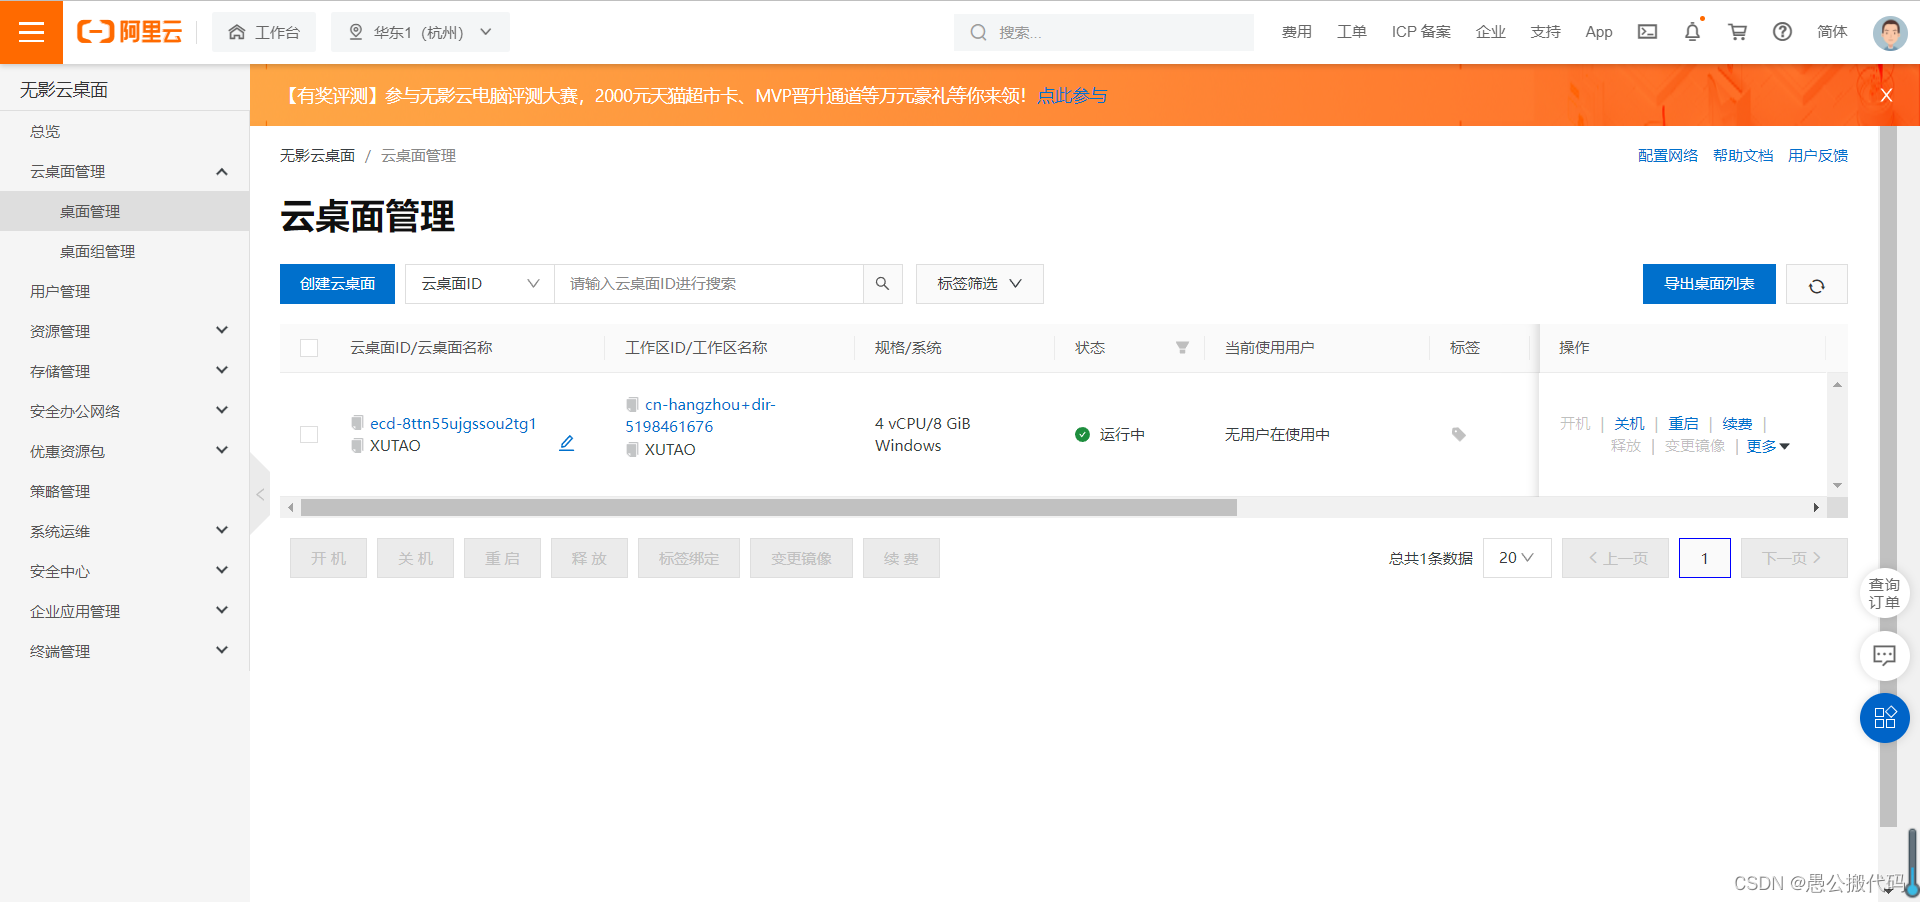Click the desktop ID search input field
The width and height of the screenshot is (1920, 902).
[x=712, y=284]
